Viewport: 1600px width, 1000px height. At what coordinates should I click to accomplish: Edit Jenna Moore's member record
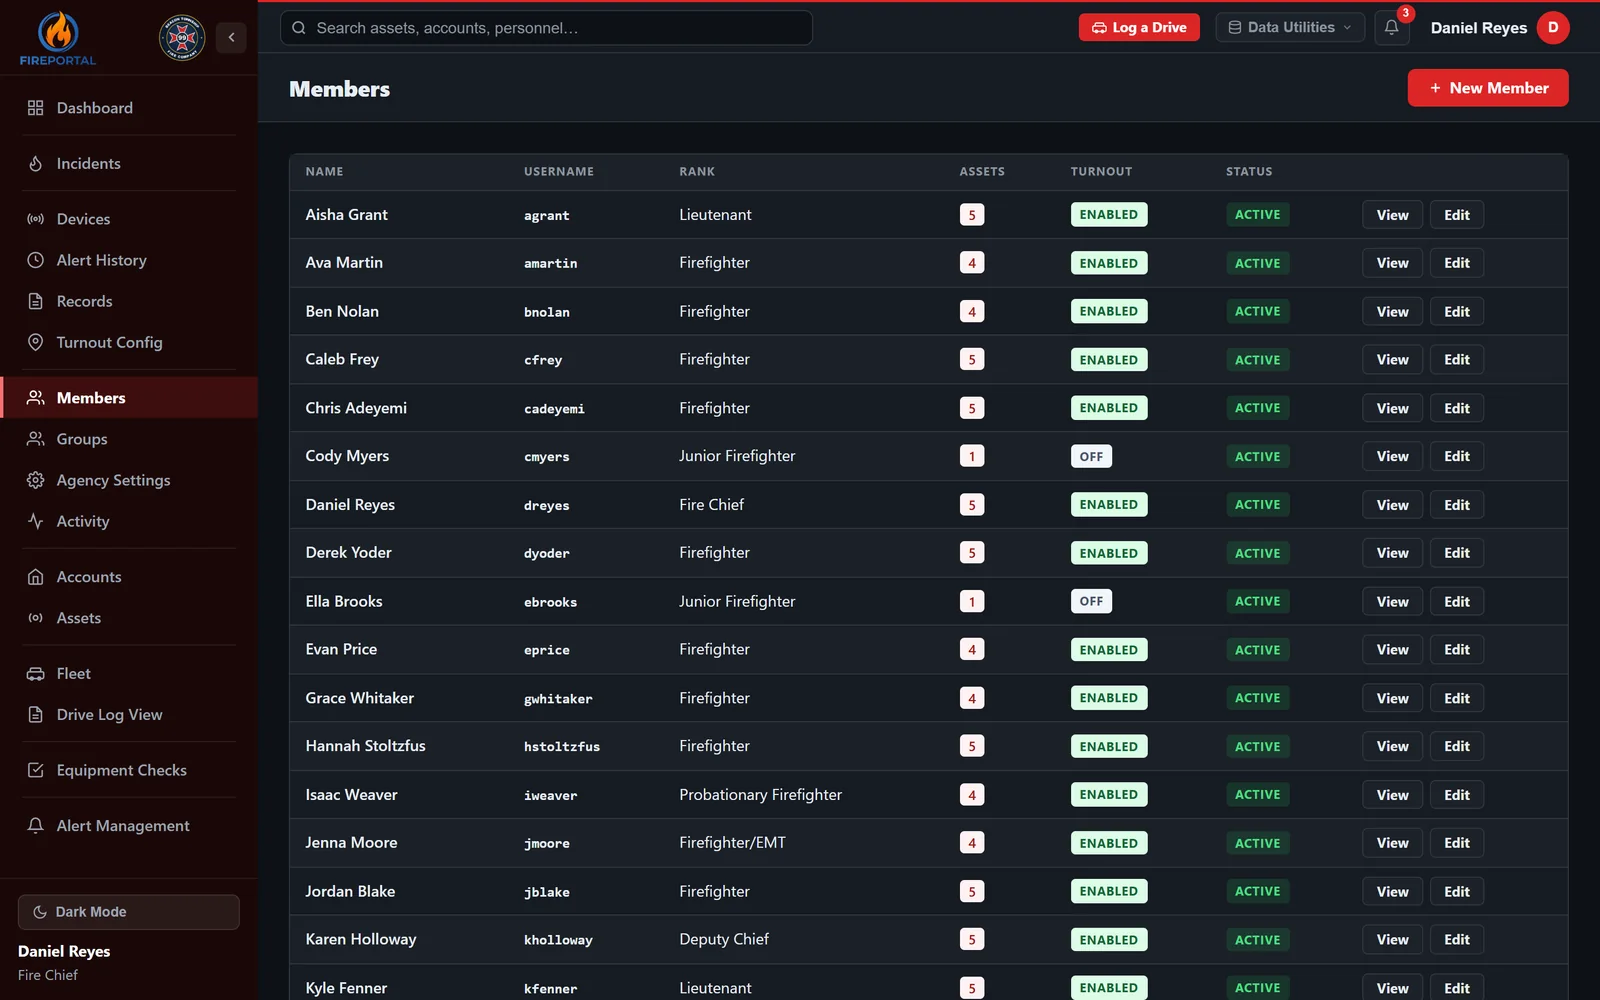(1456, 843)
